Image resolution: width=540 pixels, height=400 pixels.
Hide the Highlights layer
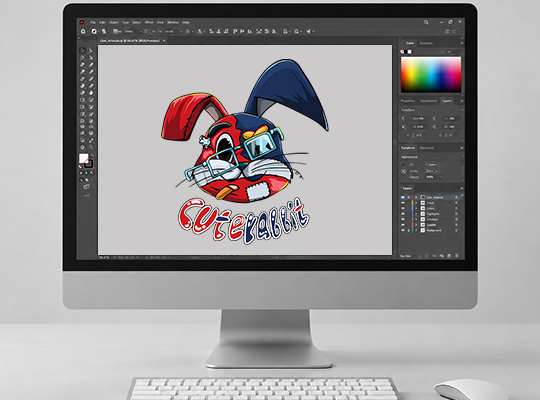(x=403, y=214)
